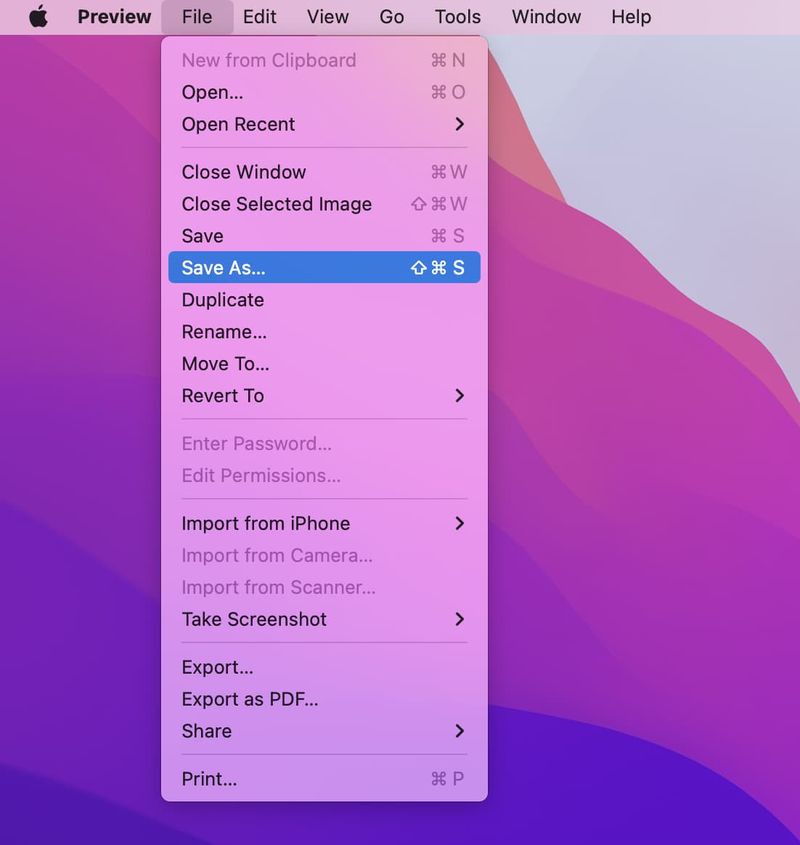The width and height of the screenshot is (800, 845).
Task: Select Enter Password... item
Action: pyautogui.click(x=324, y=444)
